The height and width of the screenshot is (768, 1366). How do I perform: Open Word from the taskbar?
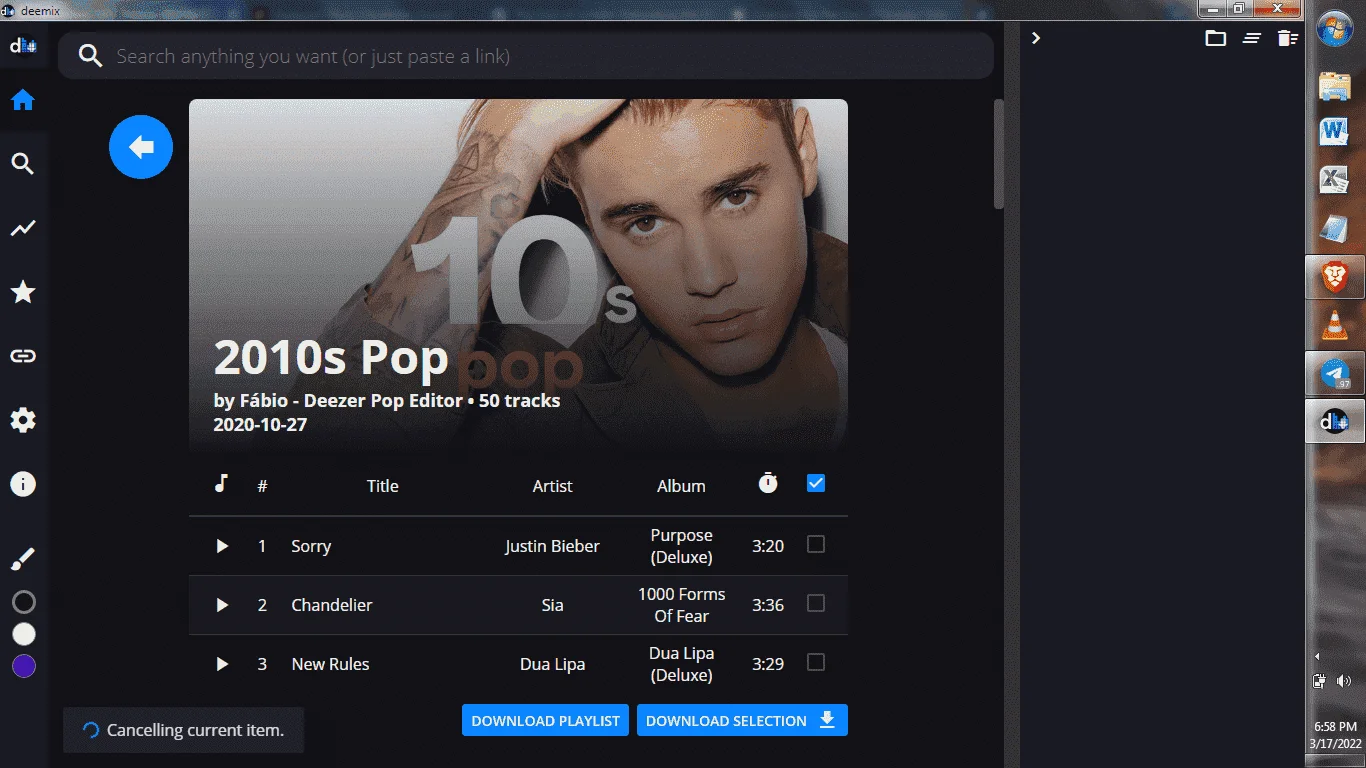(x=1335, y=131)
